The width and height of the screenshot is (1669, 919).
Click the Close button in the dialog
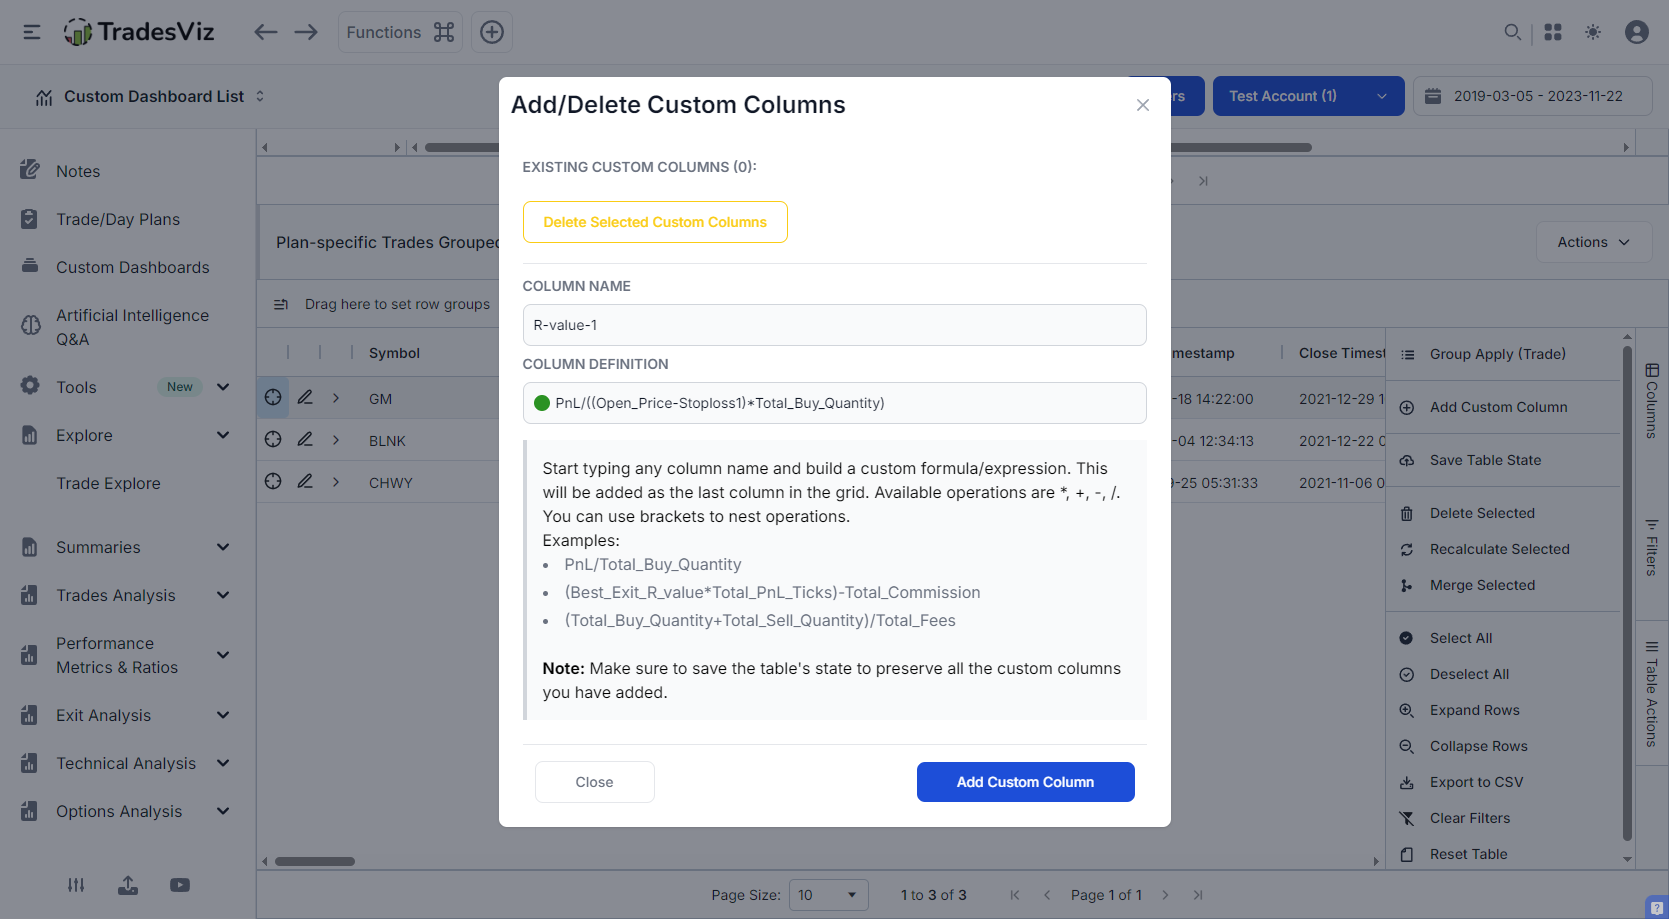point(594,782)
